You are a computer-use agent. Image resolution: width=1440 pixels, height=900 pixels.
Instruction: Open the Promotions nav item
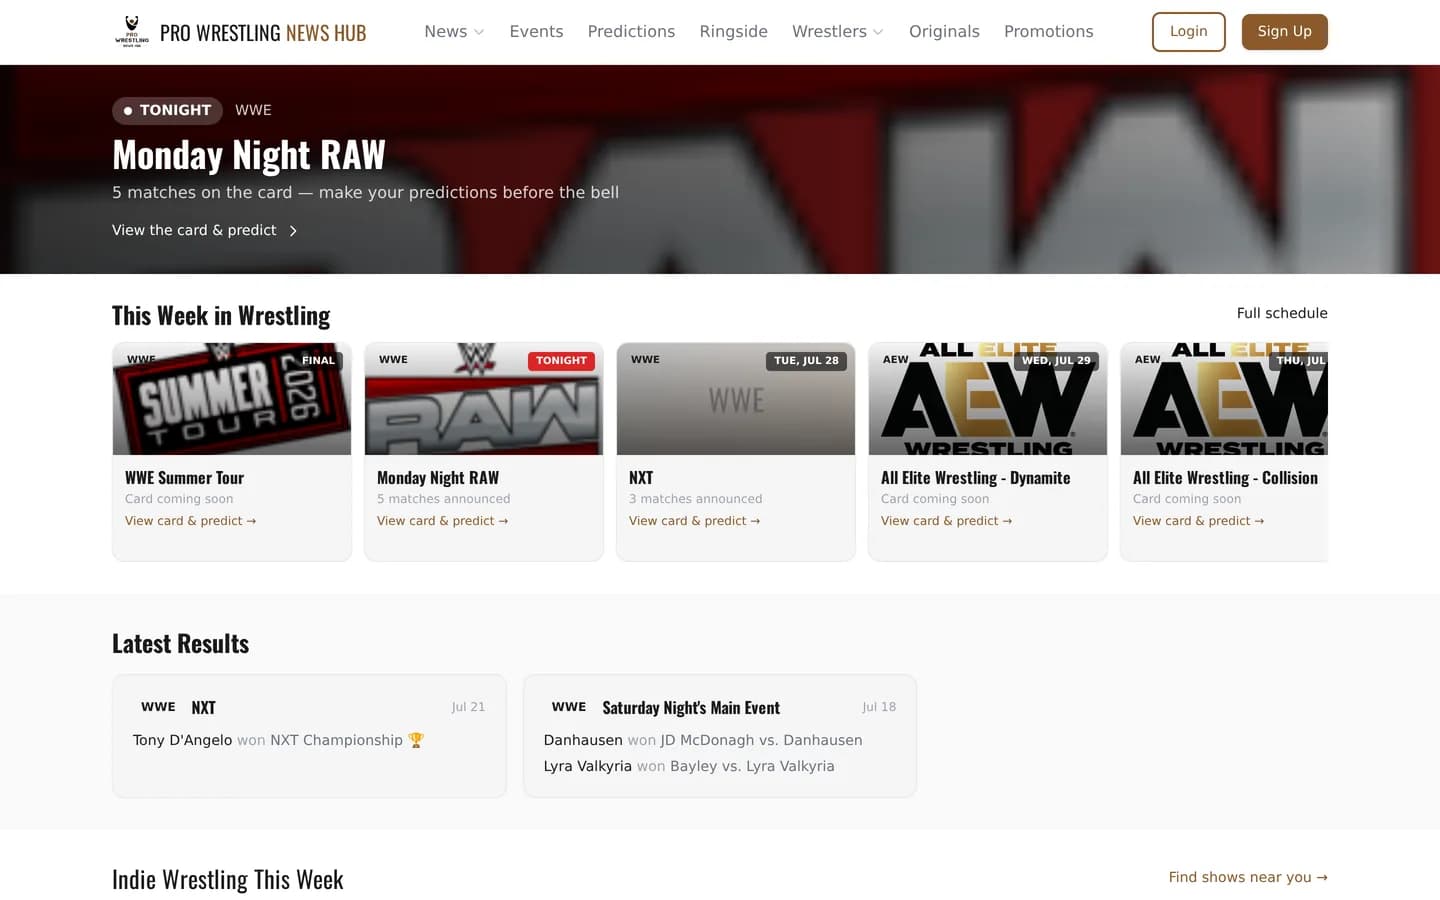pyautogui.click(x=1048, y=32)
